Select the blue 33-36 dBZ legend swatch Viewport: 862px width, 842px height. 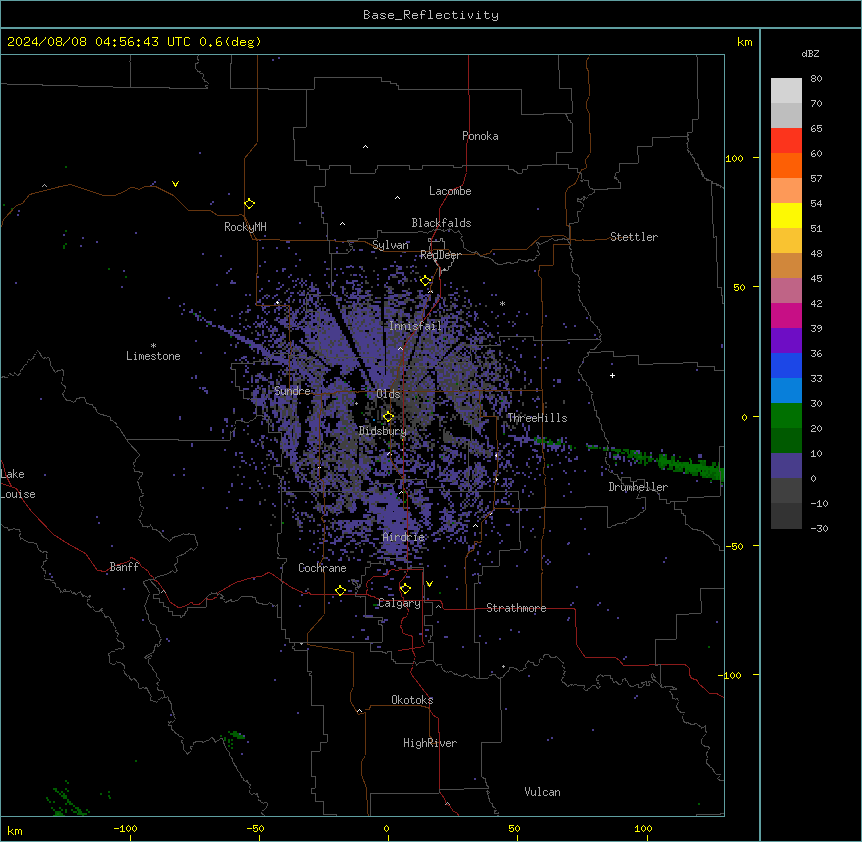(x=786, y=365)
